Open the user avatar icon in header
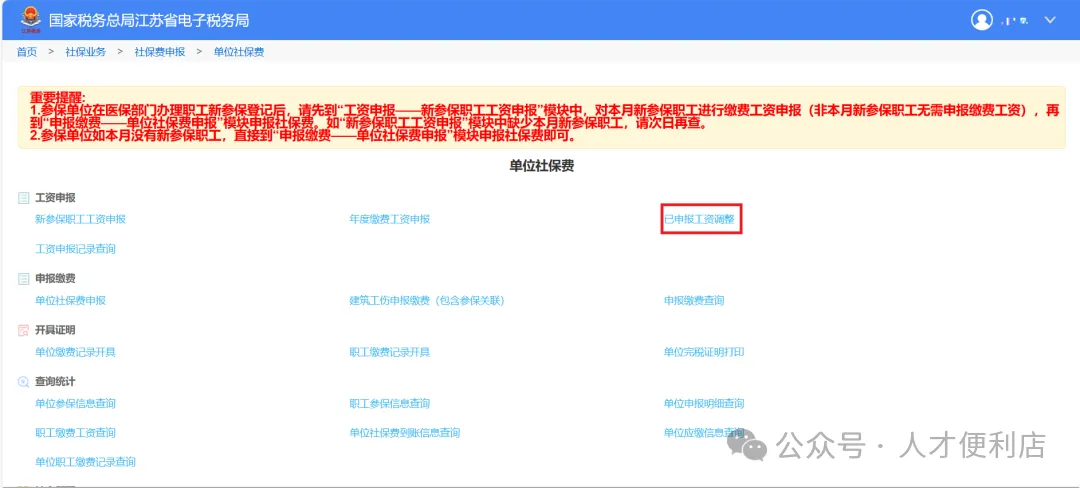This screenshot has height=488, width=1080. 982,19
